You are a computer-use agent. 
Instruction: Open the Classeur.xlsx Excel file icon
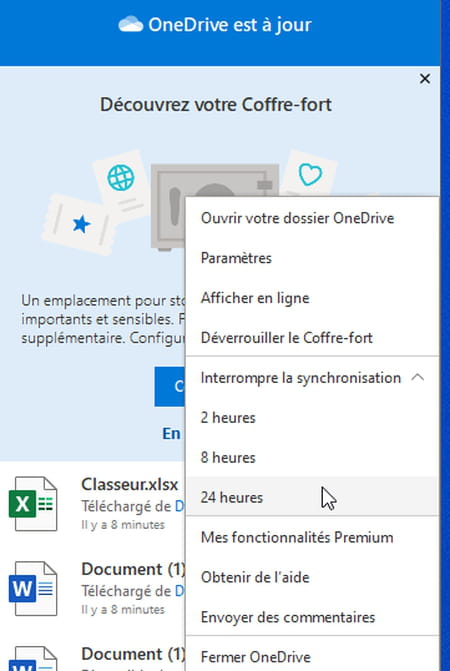33,504
